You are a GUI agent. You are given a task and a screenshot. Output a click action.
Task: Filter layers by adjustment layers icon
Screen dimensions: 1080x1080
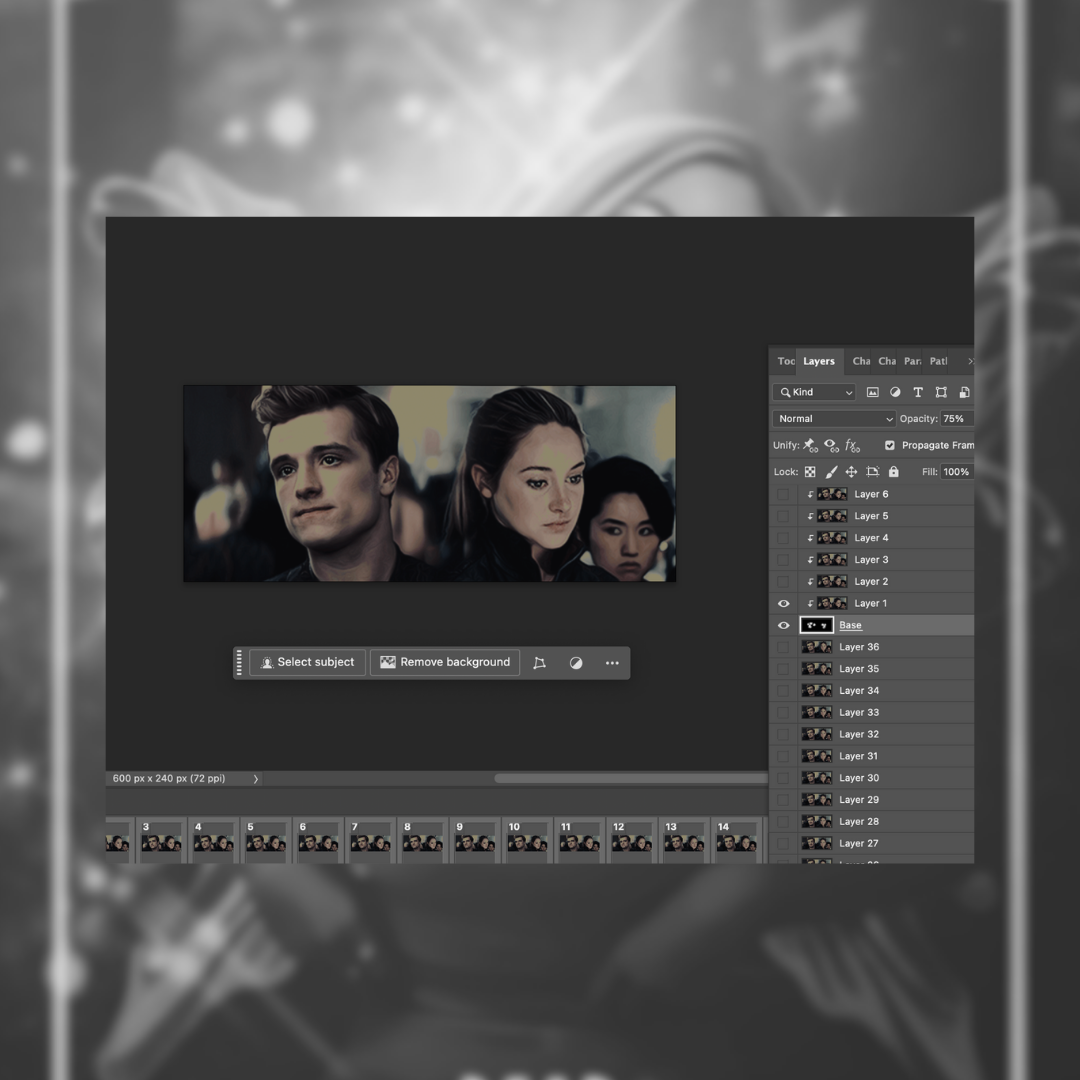895,392
